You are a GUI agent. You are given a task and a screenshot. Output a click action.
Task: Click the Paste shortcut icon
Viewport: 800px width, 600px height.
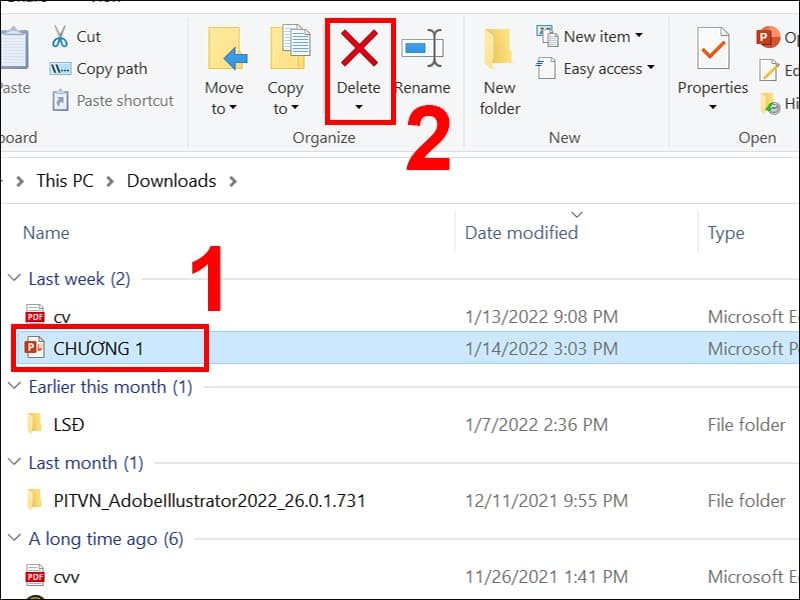click(58, 99)
